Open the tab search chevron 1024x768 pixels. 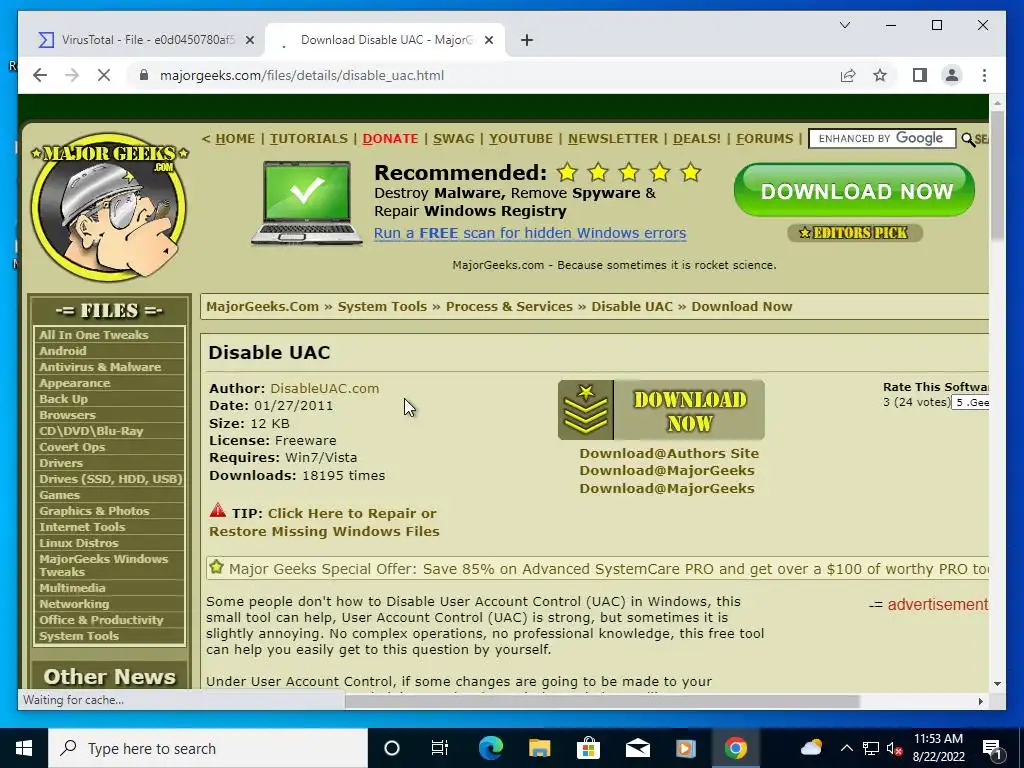[x=844, y=25]
